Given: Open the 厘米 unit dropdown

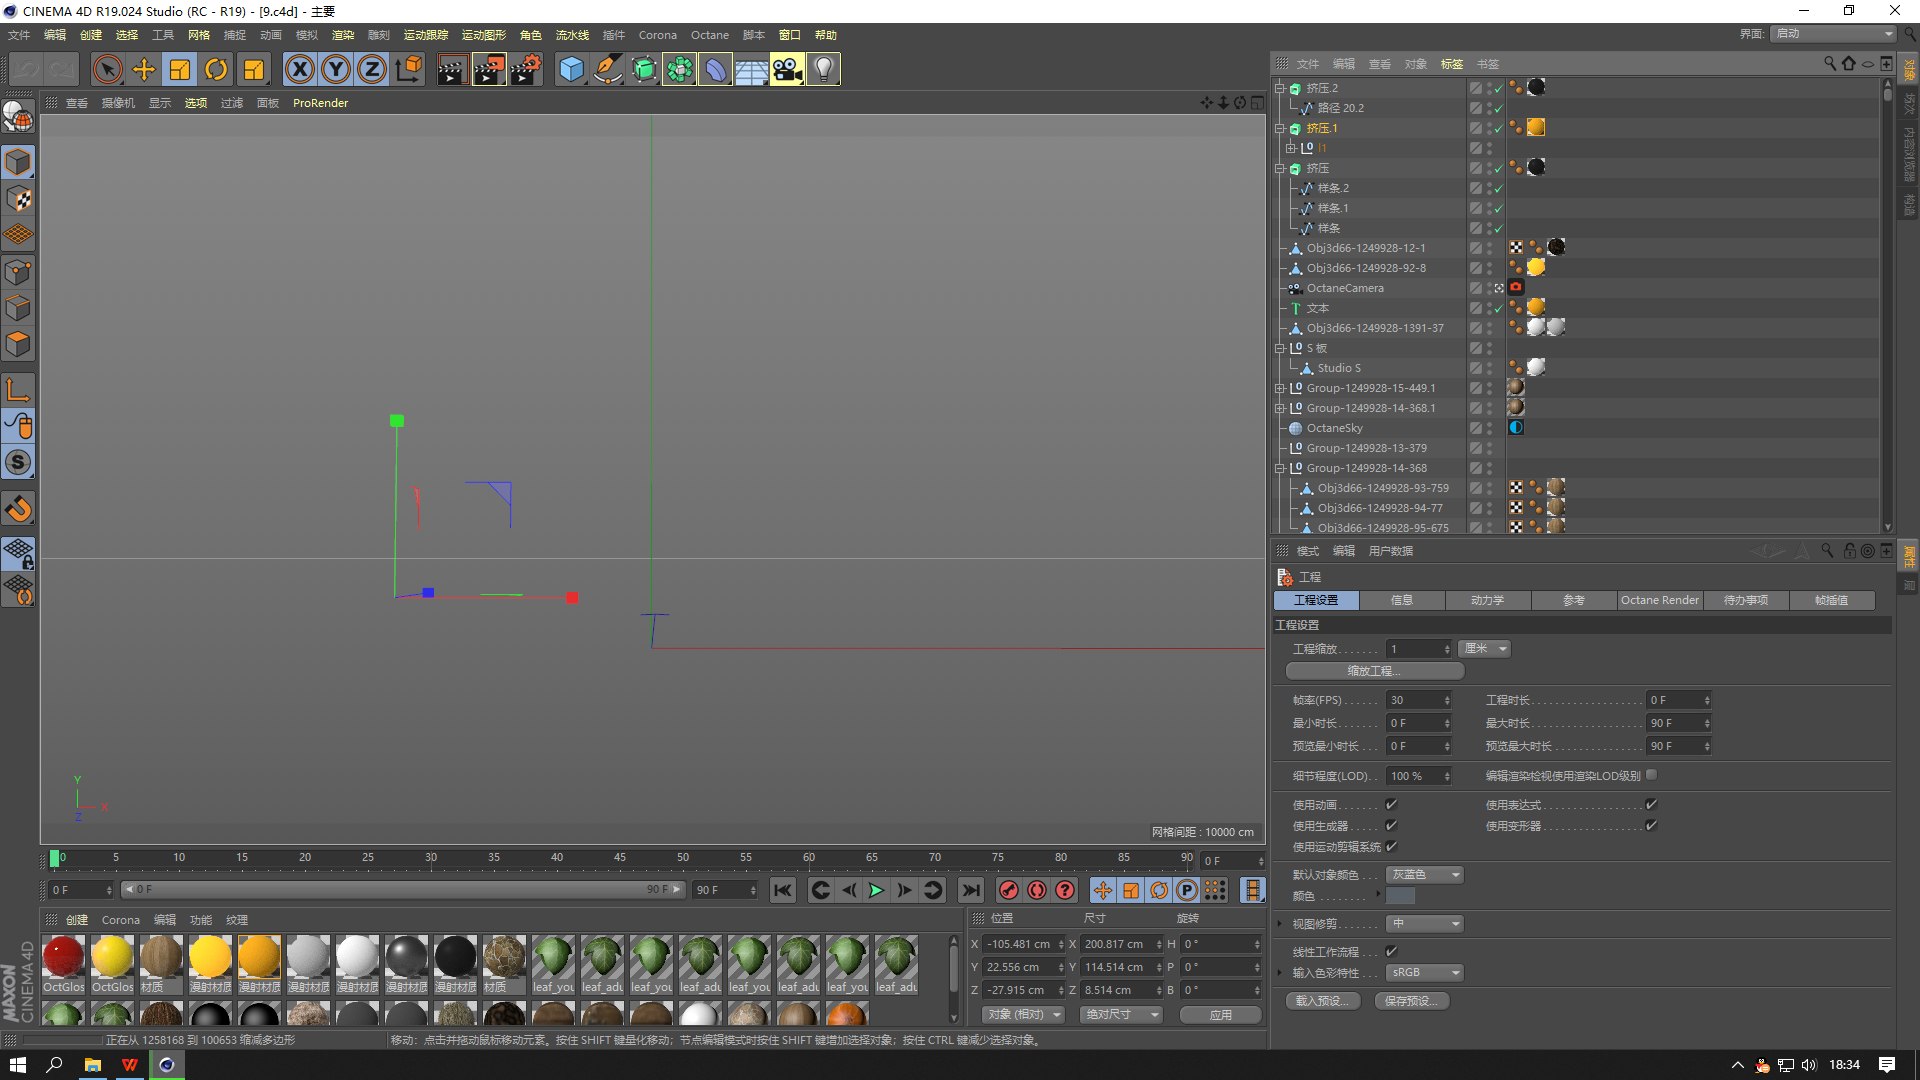Looking at the screenshot, I should [x=1484, y=648].
